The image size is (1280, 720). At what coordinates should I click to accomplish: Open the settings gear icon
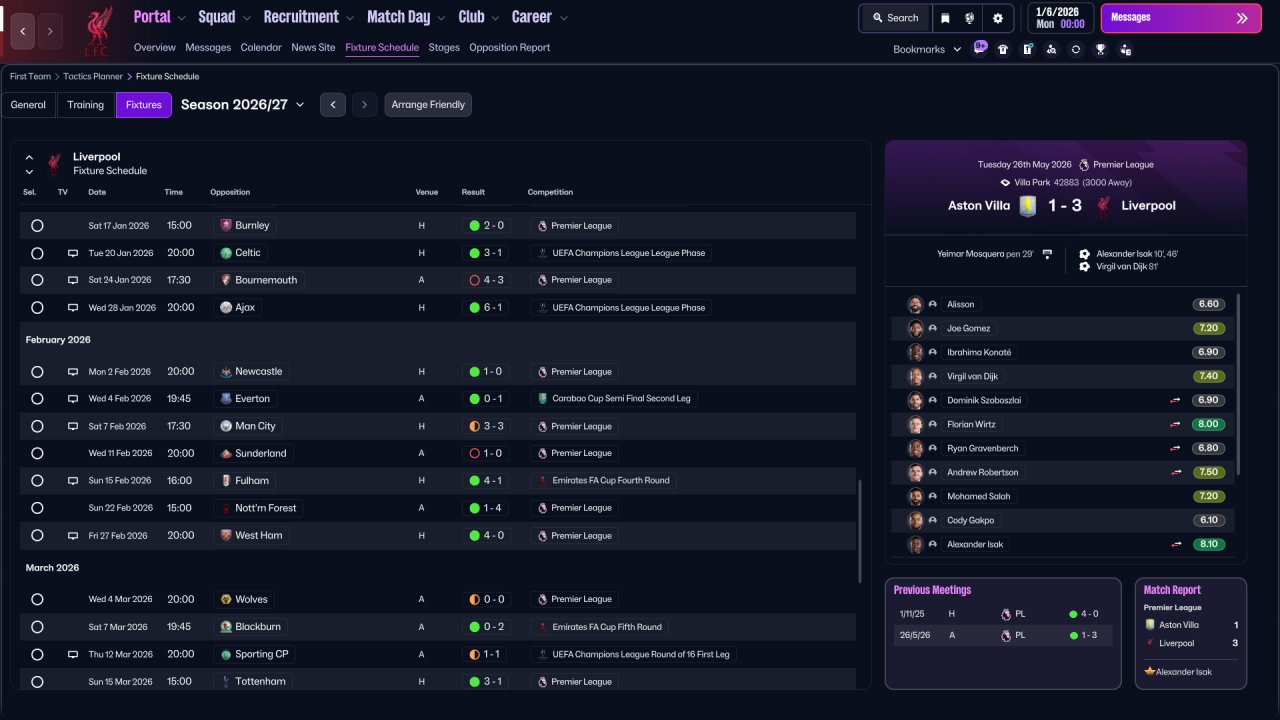998,18
